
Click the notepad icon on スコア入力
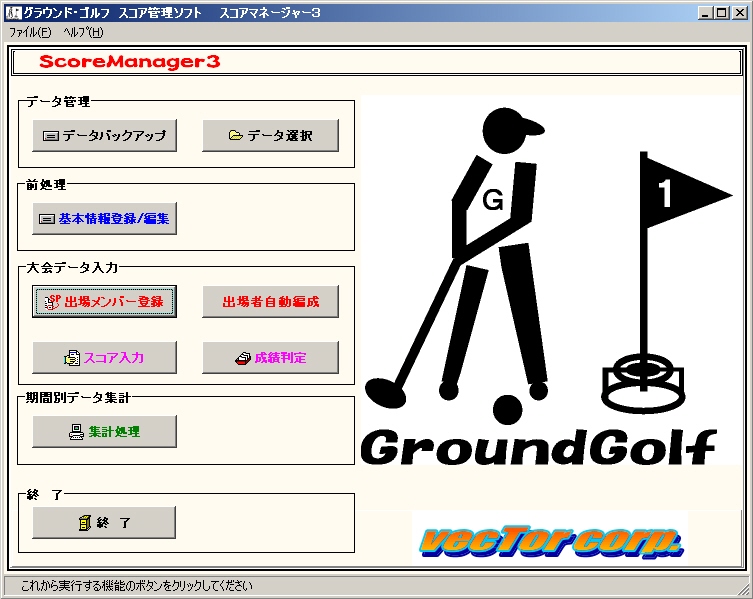[72, 358]
